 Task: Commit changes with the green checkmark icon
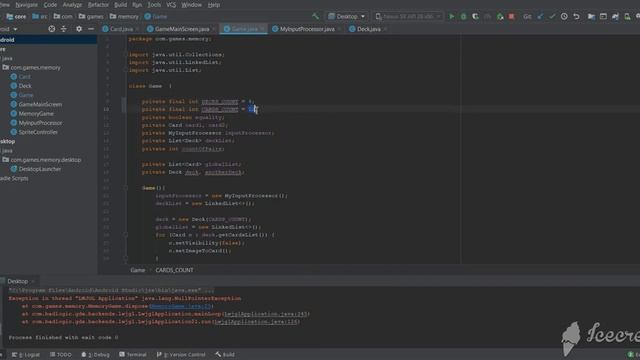(552, 17)
